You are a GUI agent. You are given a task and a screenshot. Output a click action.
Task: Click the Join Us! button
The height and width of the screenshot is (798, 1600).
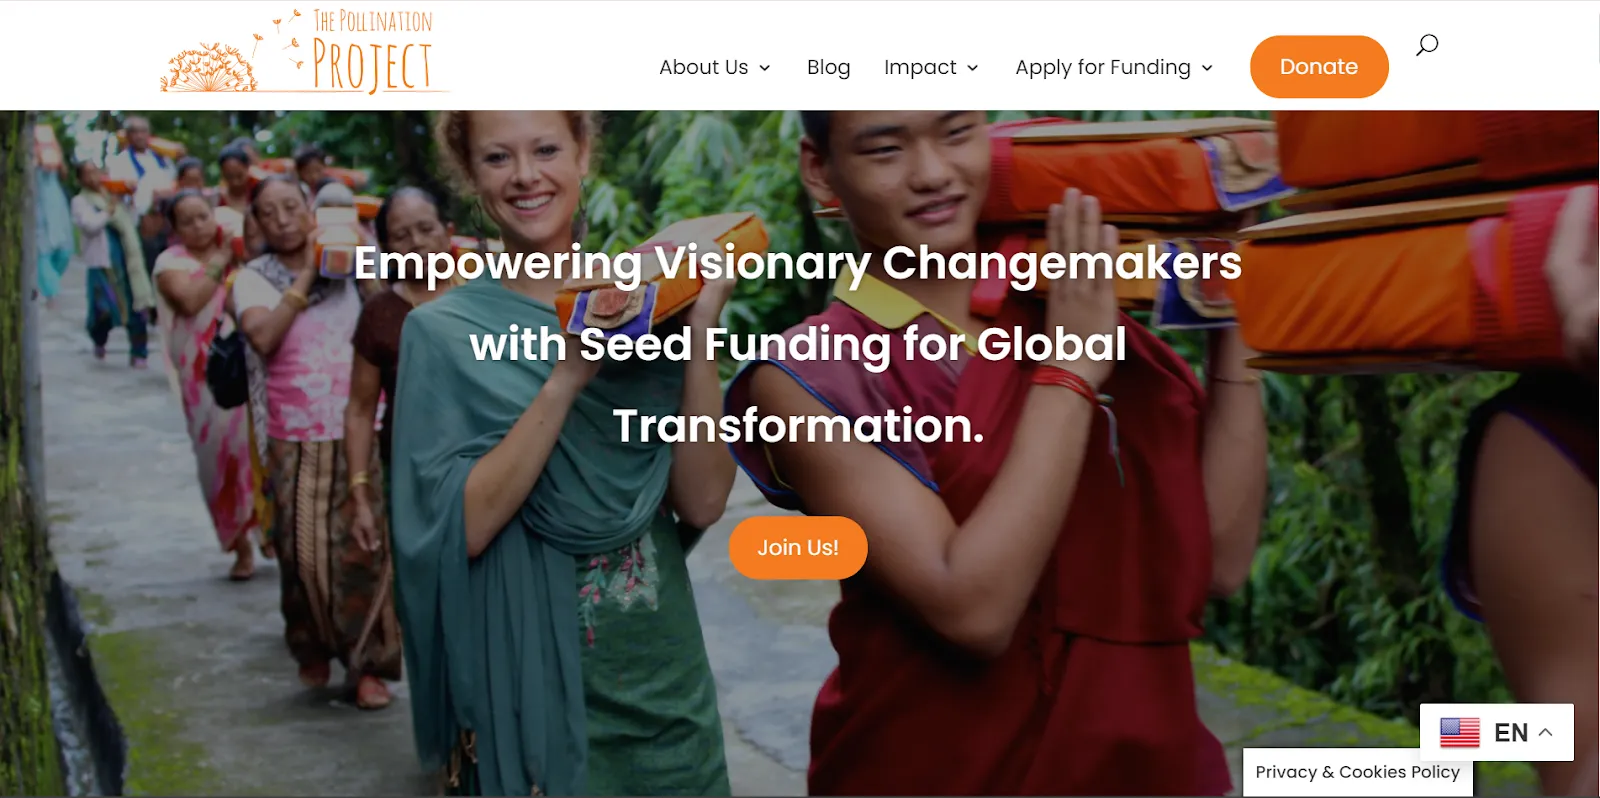click(798, 548)
